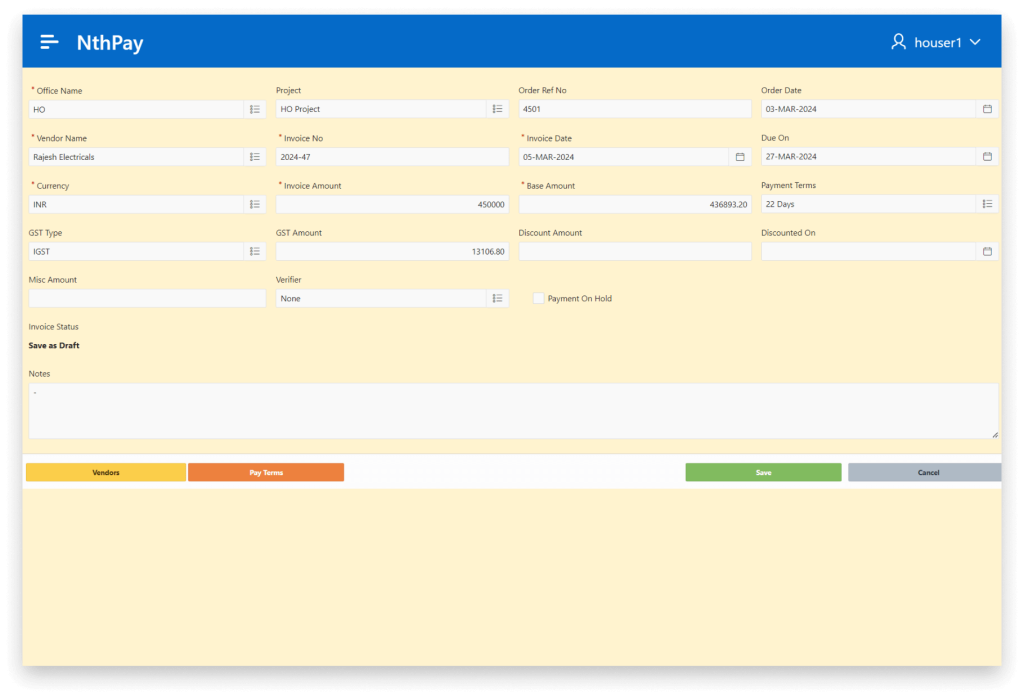Open the Discounted On calendar picker

tap(987, 252)
